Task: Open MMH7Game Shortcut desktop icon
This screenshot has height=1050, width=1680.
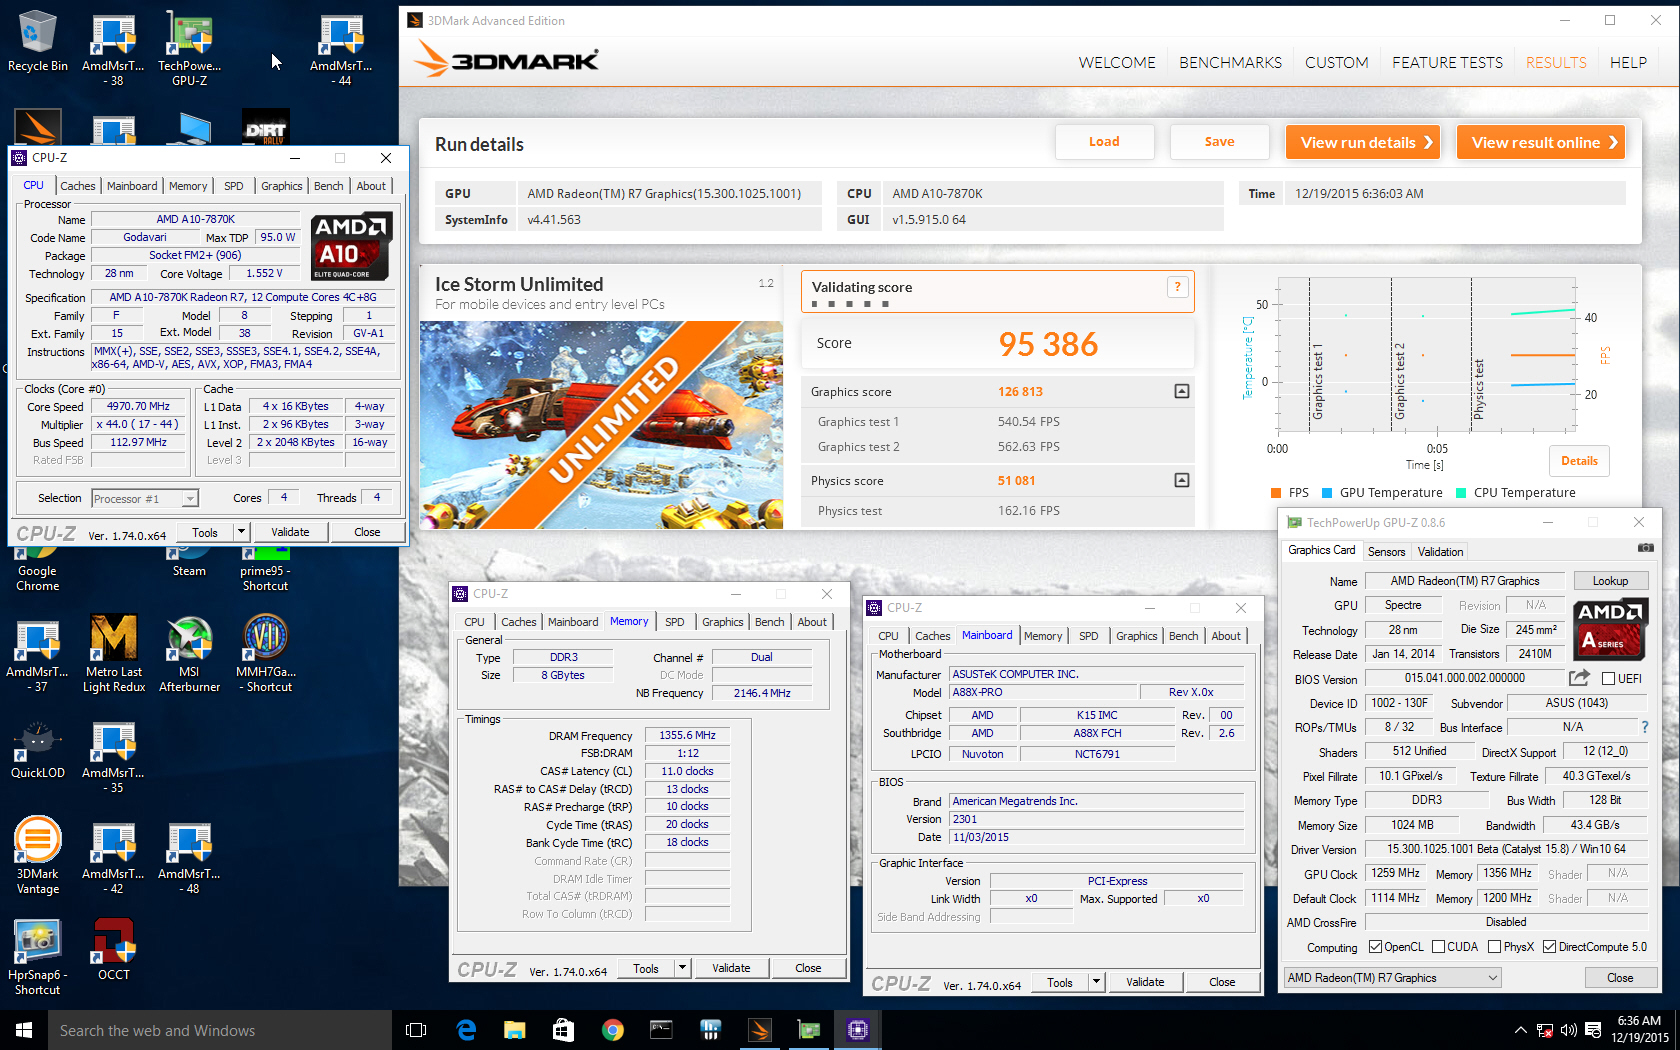Action: (265, 653)
